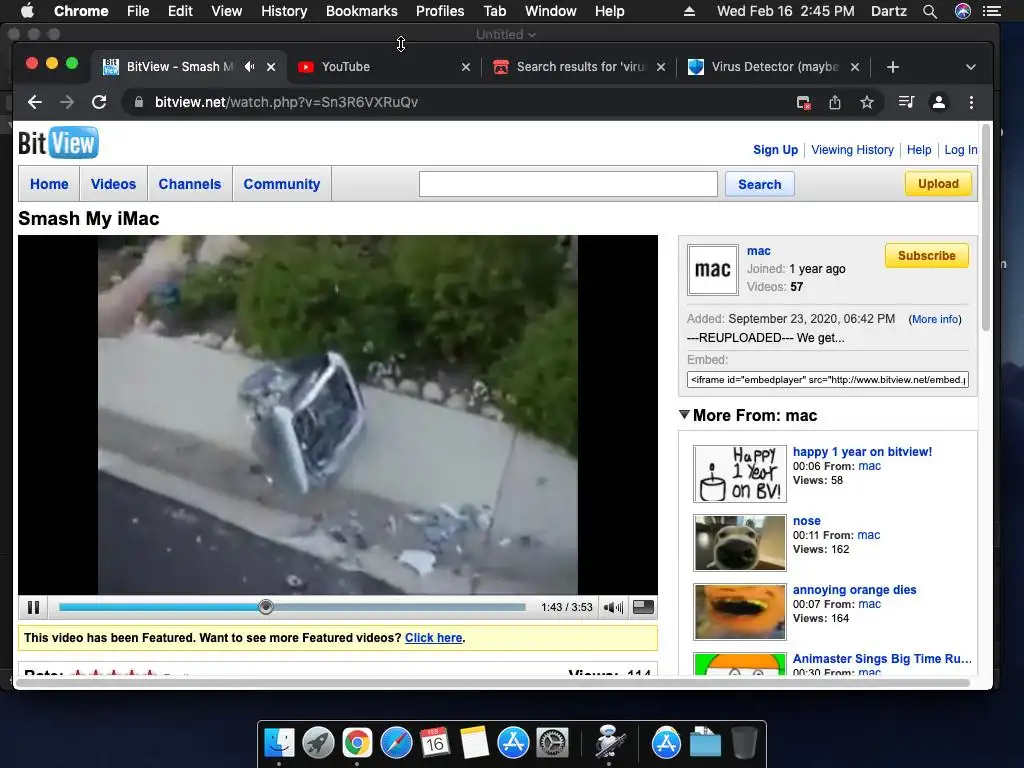Switch to the Search results tab
Image resolution: width=1024 pixels, height=768 pixels.
579,67
